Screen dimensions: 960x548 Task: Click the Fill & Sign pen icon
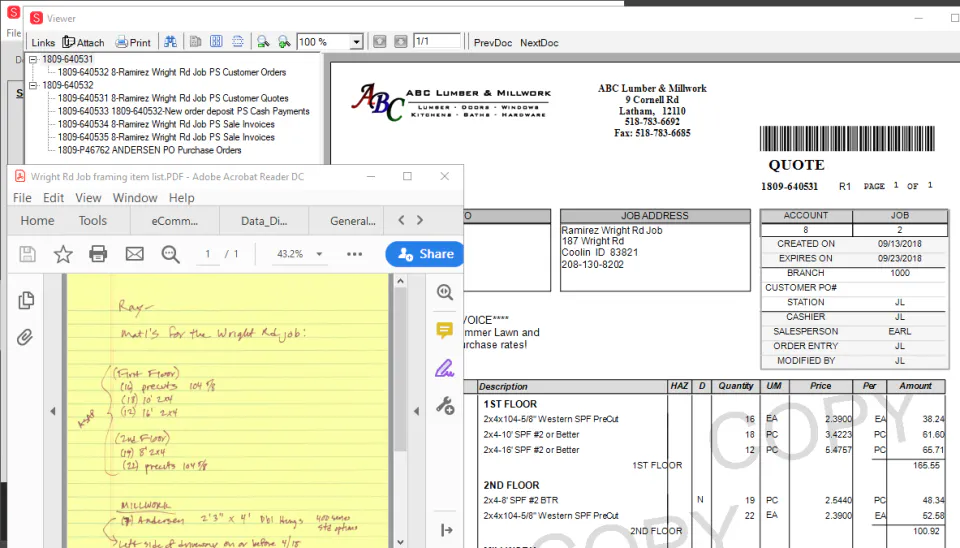click(x=444, y=368)
